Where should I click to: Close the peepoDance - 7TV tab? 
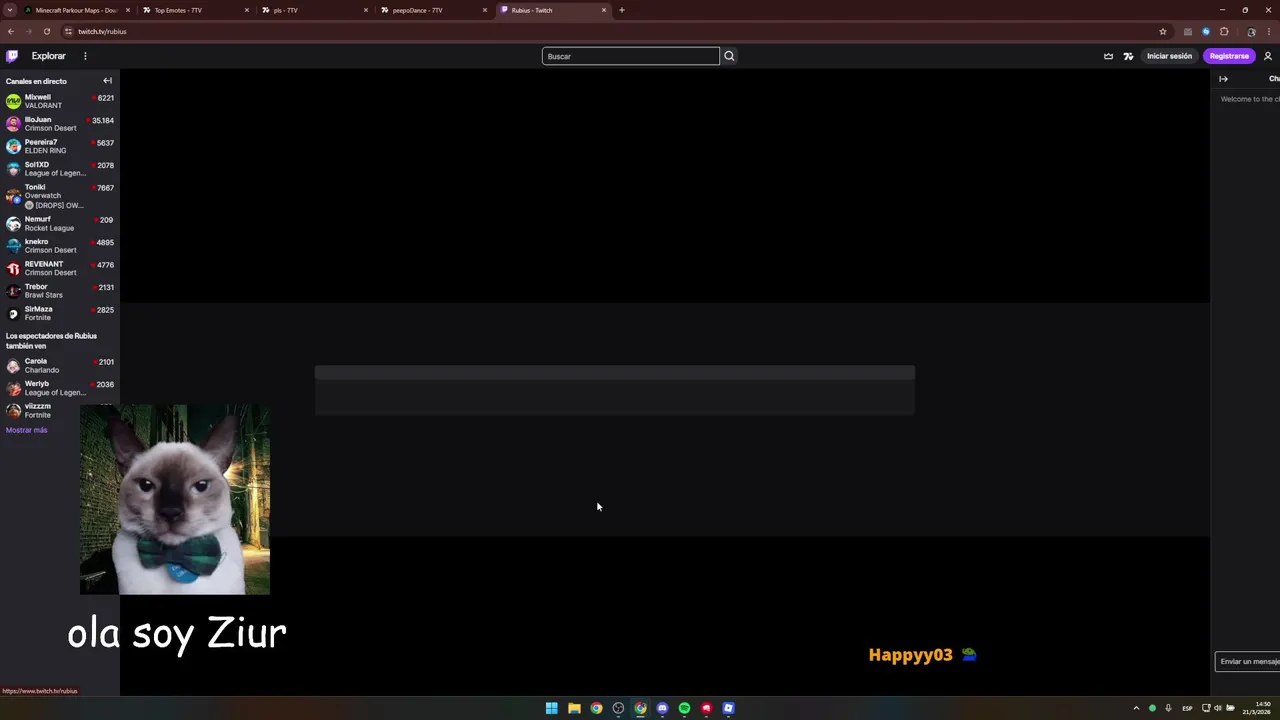coord(485,10)
